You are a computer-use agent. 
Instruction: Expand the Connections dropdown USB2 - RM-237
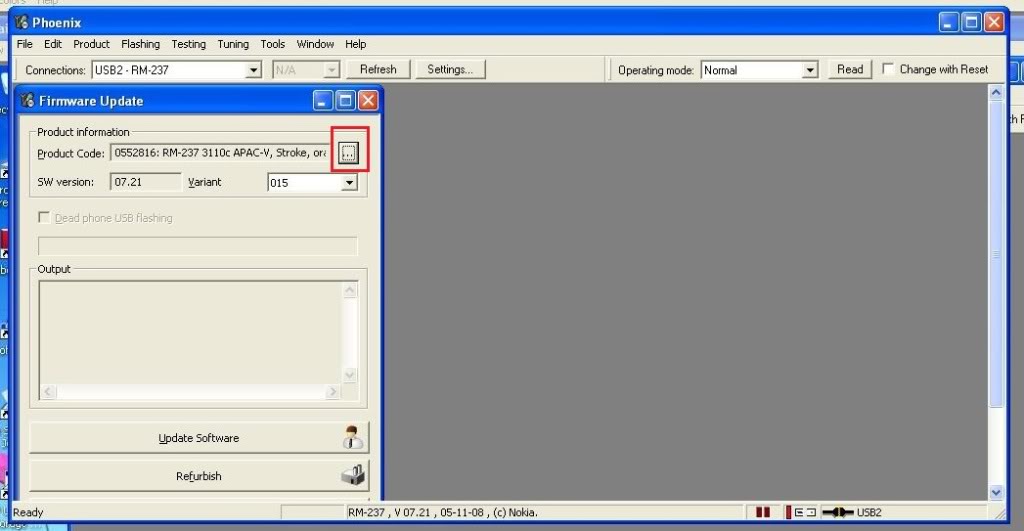pyautogui.click(x=253, y=70)
